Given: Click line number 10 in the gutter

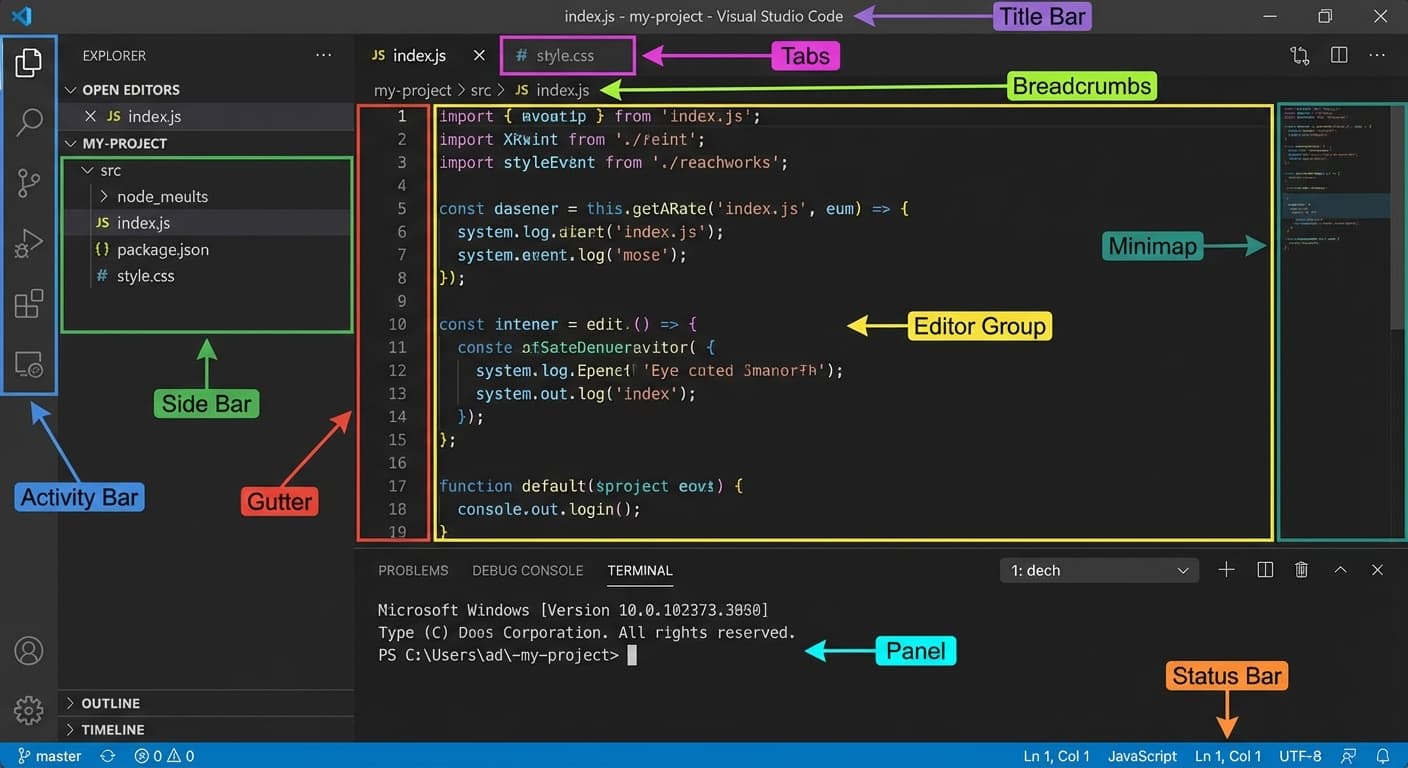Looking at the screenshot, I should [x=398, y=324].
